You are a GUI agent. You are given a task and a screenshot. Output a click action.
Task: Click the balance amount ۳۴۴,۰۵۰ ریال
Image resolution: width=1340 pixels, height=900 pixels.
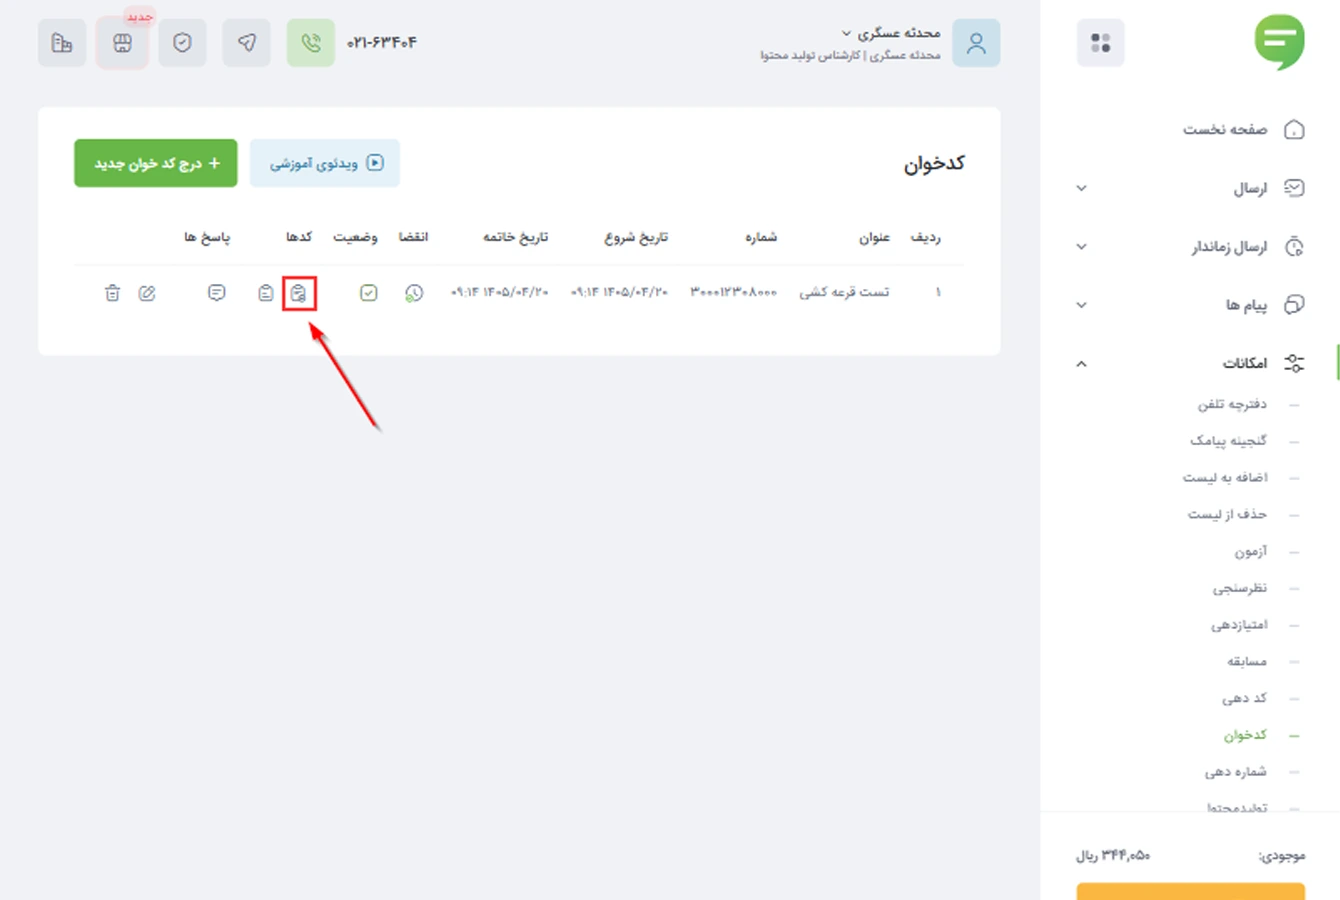[1113, 856]
